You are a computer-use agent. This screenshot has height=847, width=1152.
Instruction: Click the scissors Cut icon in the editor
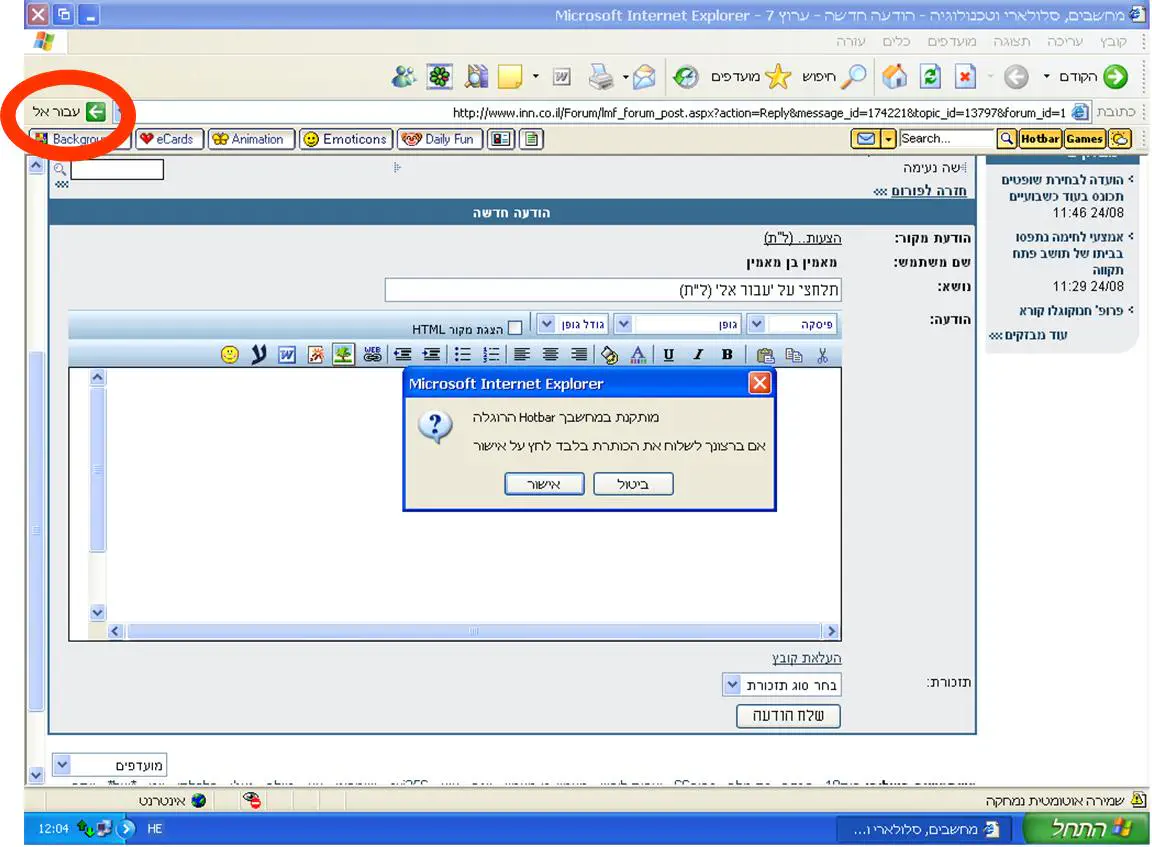point(822,354)
